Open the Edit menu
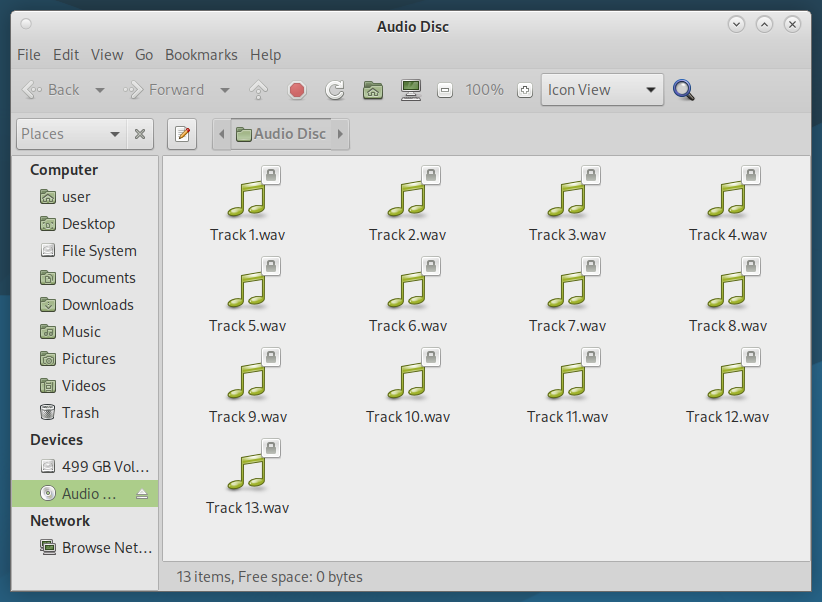The height and width of the screenshot is (602, 822). 66,55
